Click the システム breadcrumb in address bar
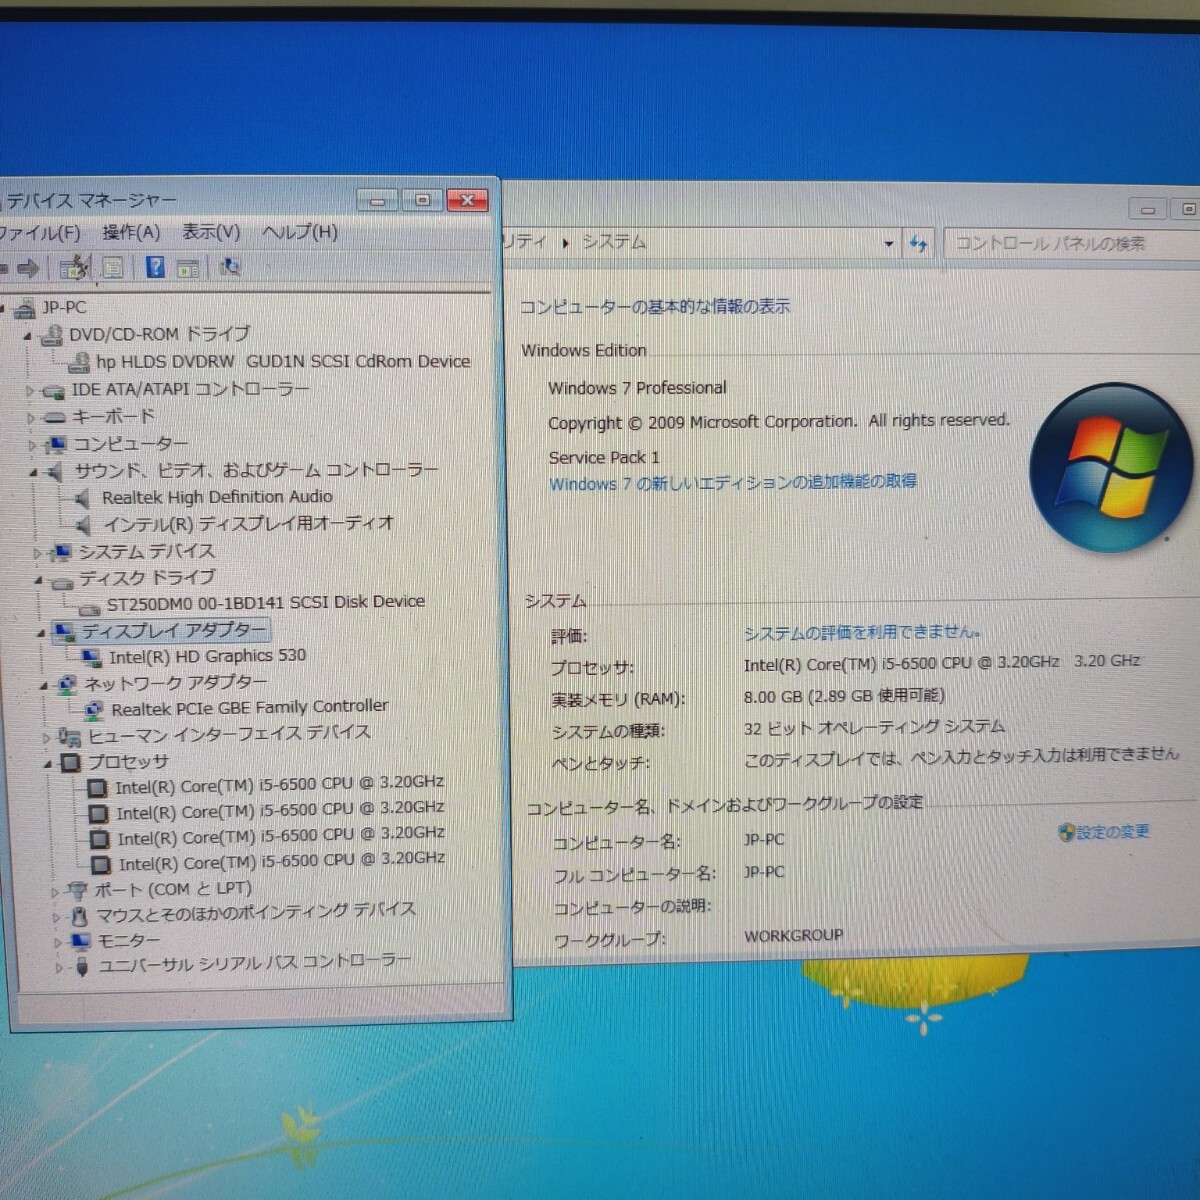 [613, 242]
